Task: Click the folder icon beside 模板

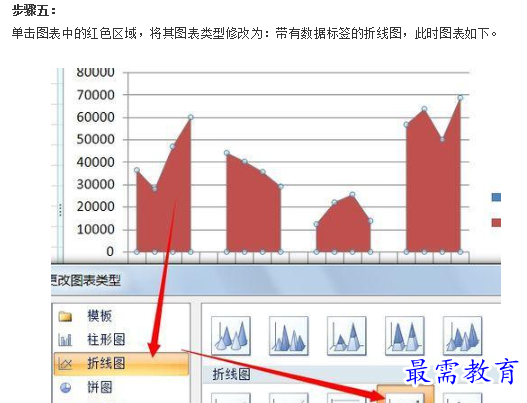Action: (x=65, y=316)
